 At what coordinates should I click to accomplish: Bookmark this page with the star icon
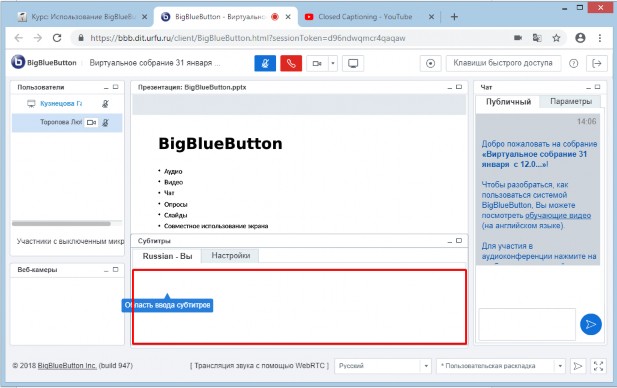point(556,38)
